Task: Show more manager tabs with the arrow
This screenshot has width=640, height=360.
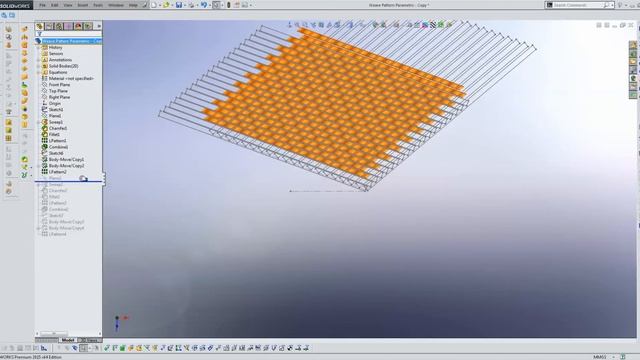Action: click(99, 26)
